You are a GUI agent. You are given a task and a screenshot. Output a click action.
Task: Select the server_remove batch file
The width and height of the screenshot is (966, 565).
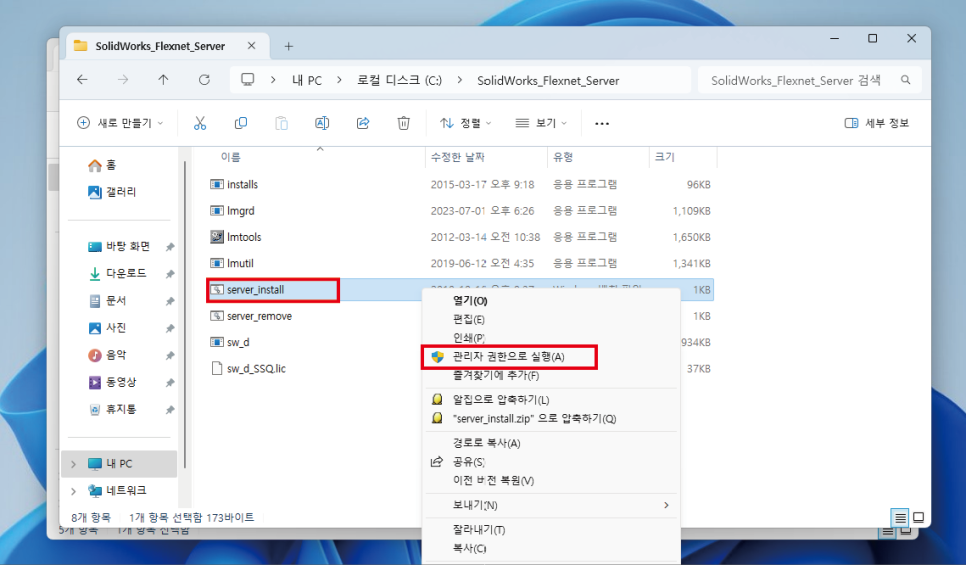point(259,316)
